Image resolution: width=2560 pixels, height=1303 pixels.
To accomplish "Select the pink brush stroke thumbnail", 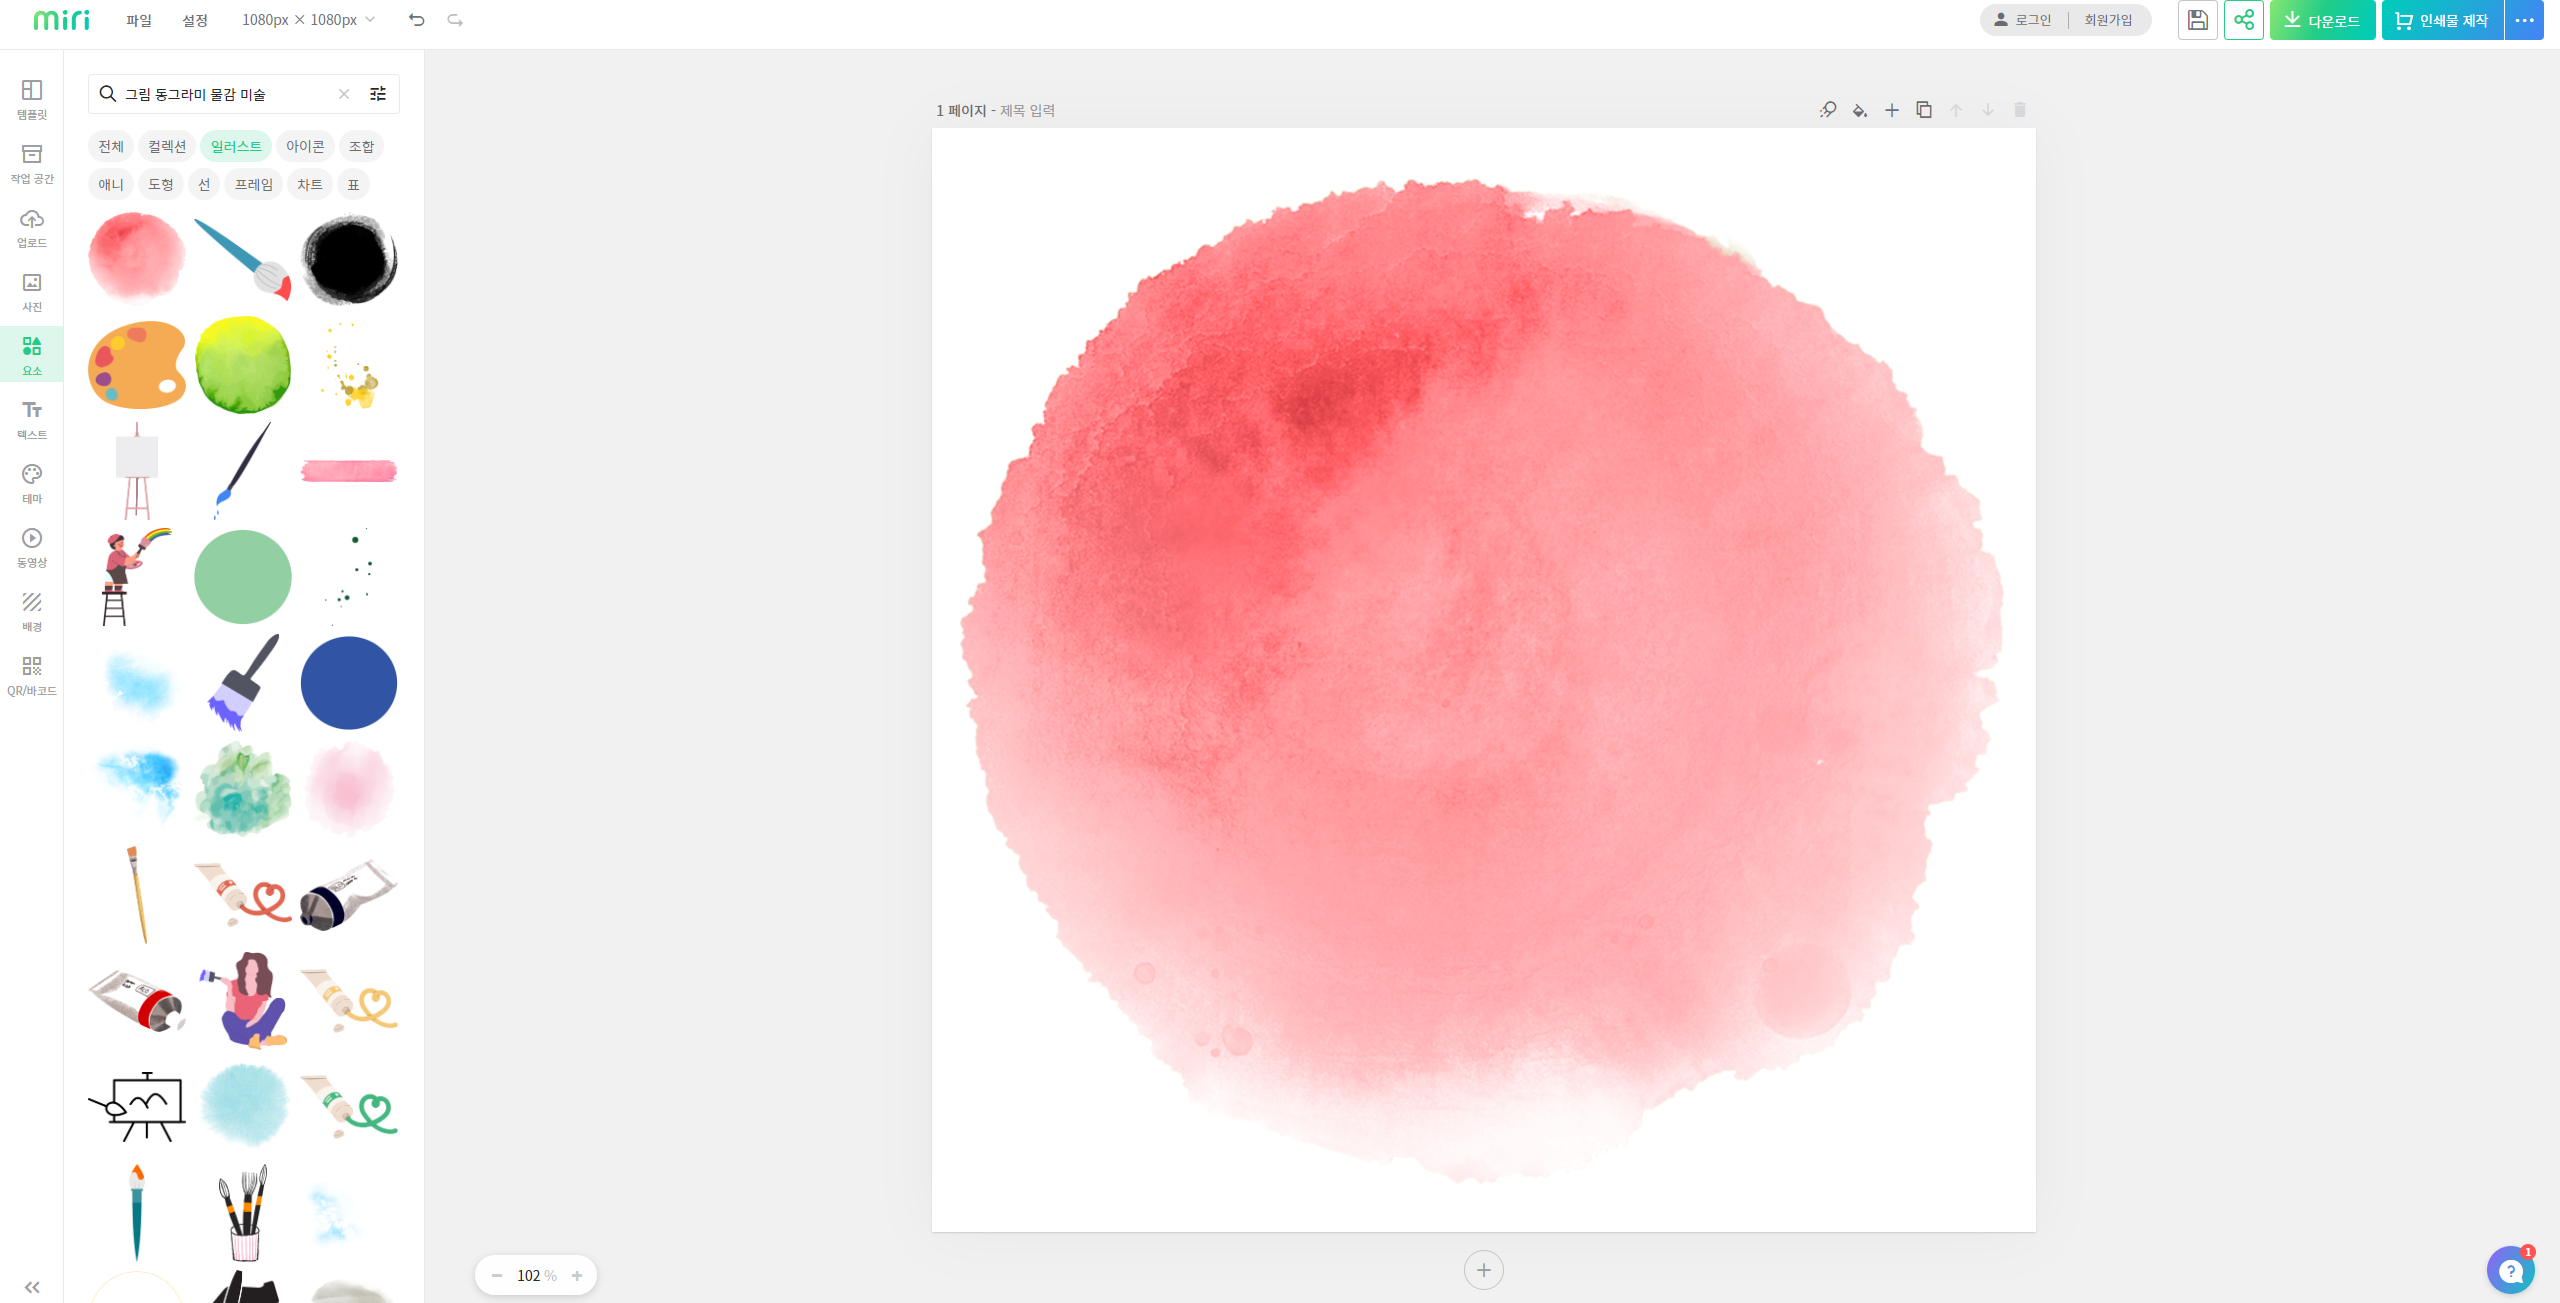I will pyautogui.click(x=349, y=470).
